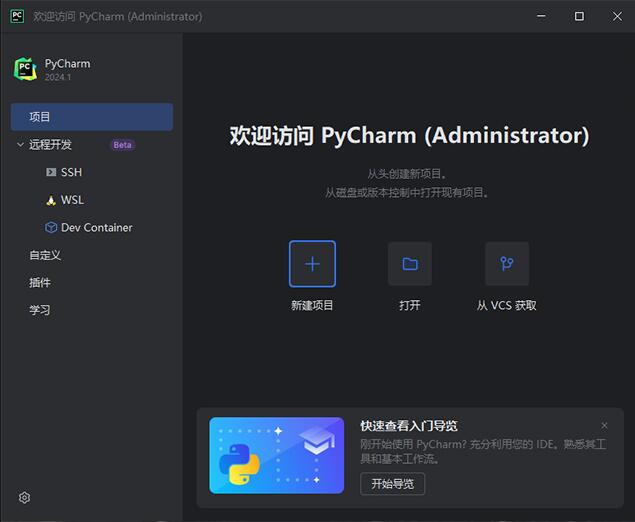The image size is (635, 522).
Task: Click the Dev Container cube icon
Action: [51, 227]
